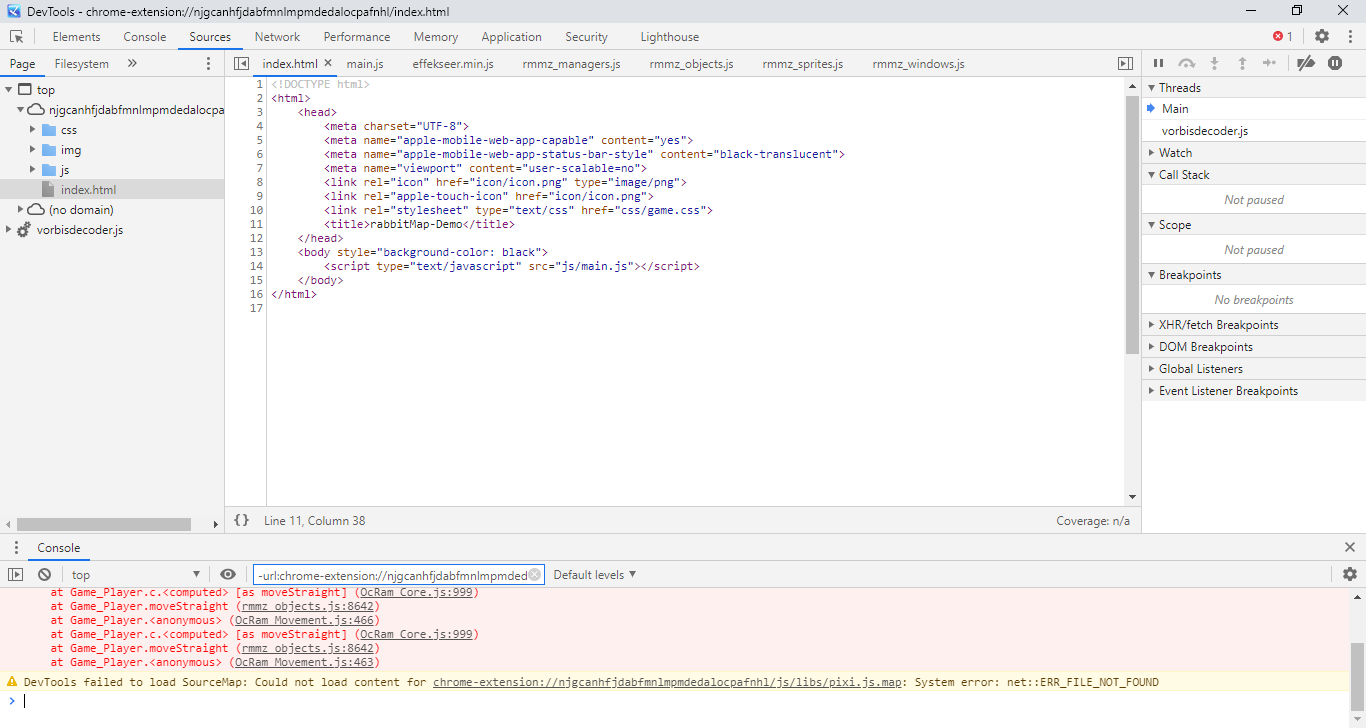Open the Default levels dropdown
Viewport: 1366px width, 728px height.
(x=595, y=575)
